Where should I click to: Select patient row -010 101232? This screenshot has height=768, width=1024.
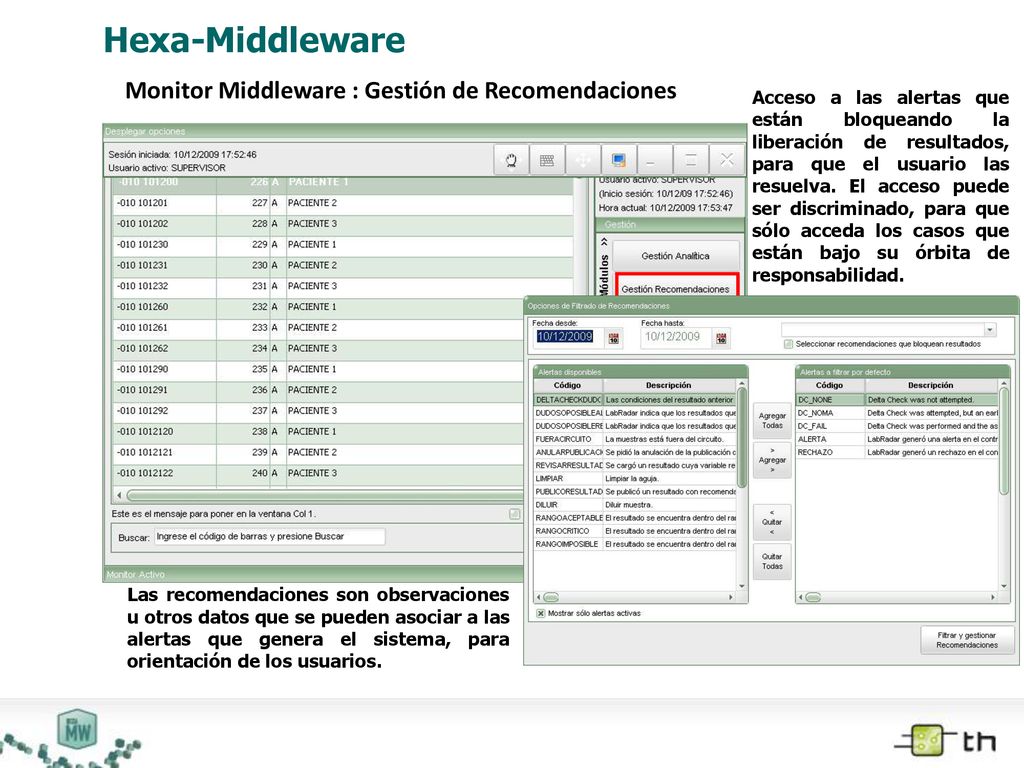[343, 286]
